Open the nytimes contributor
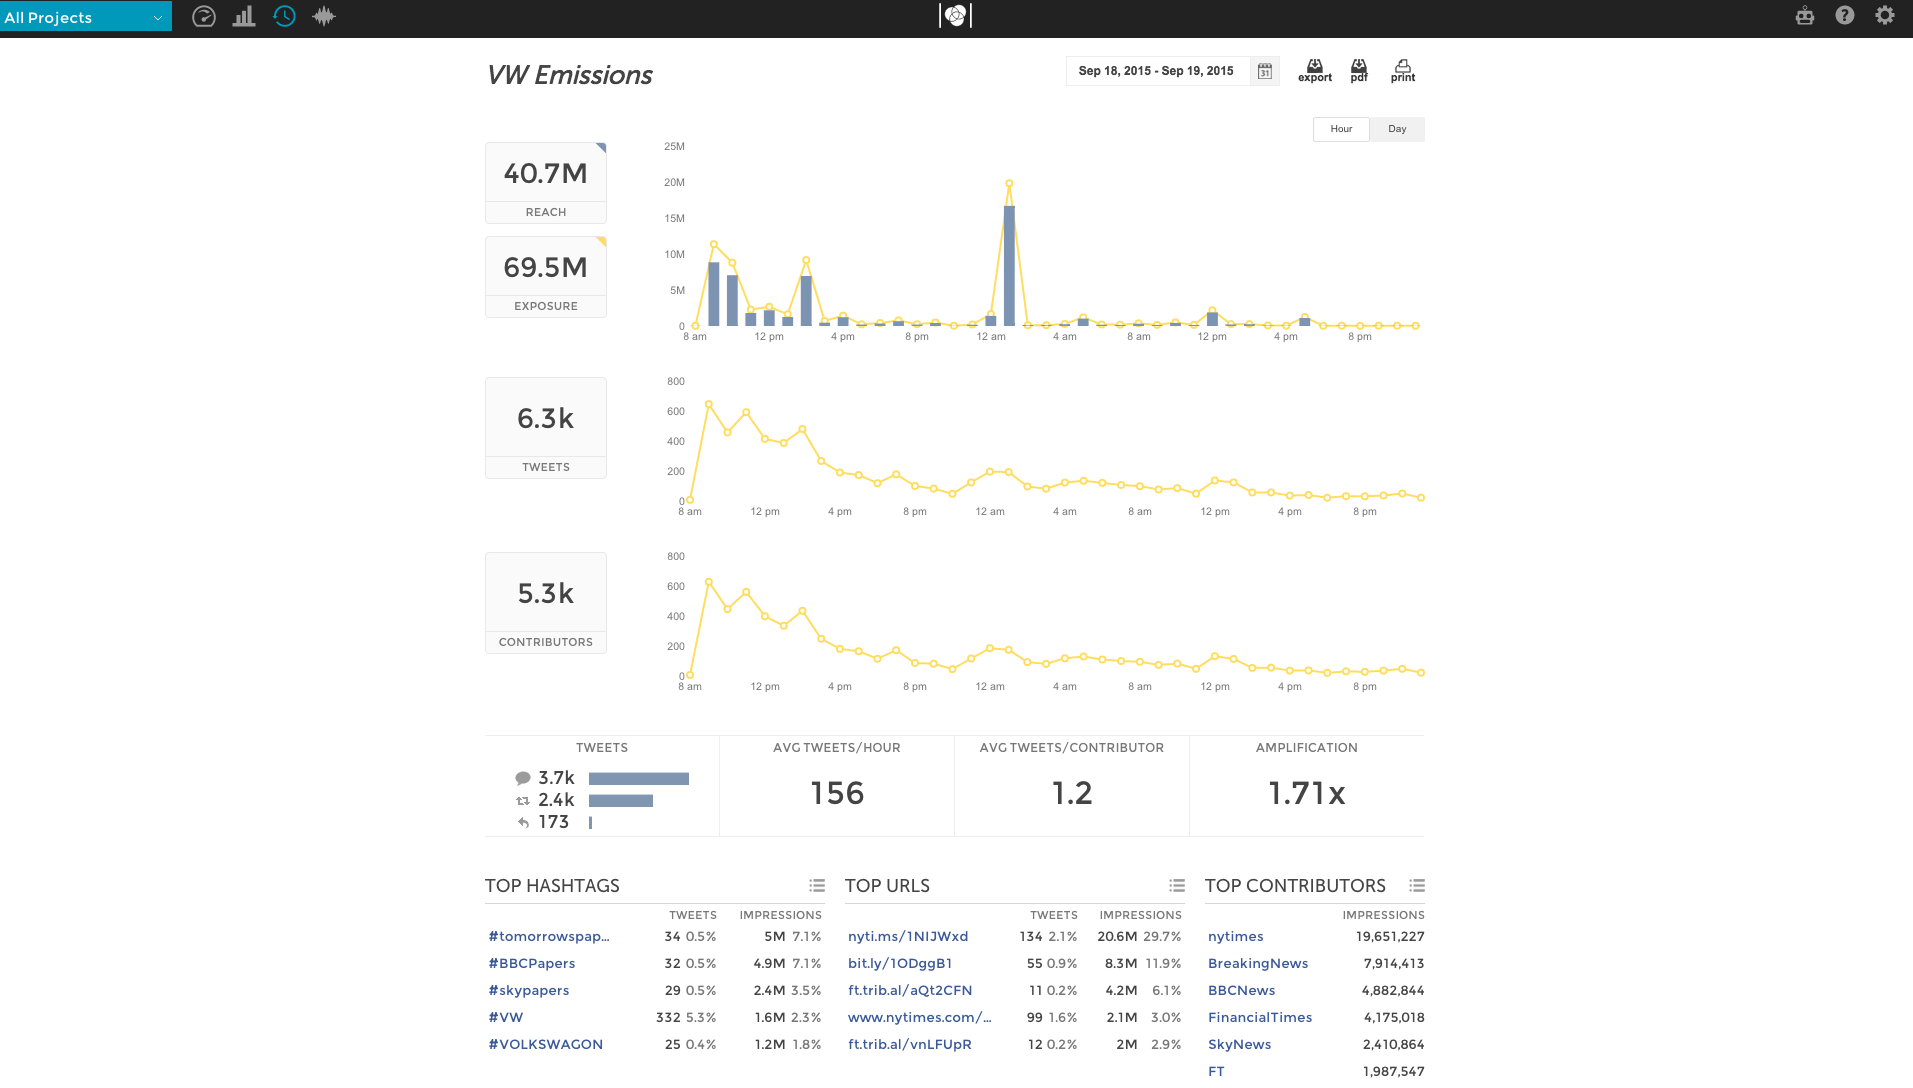The width and height of the screenshot is (1913, 1088). click(1236, 937)
